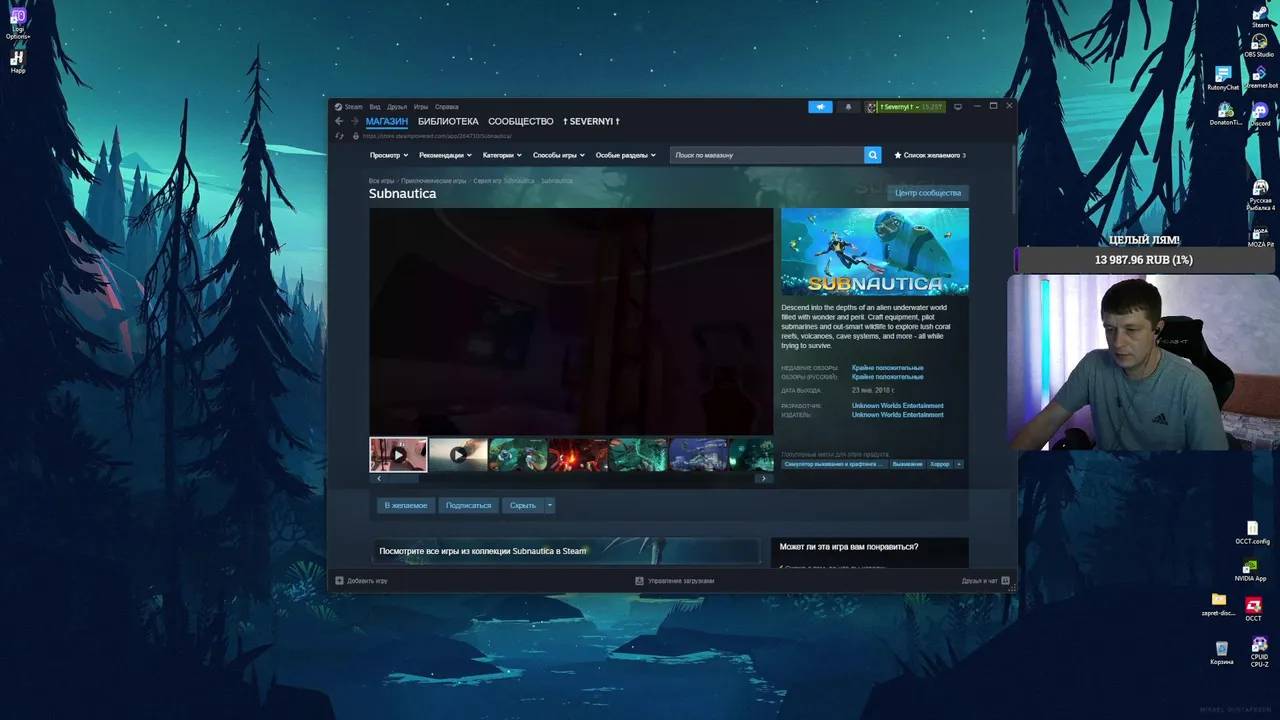Click the profile avatar in the Steam header
Screen dimensions: 1280x720
coord(871,107)
